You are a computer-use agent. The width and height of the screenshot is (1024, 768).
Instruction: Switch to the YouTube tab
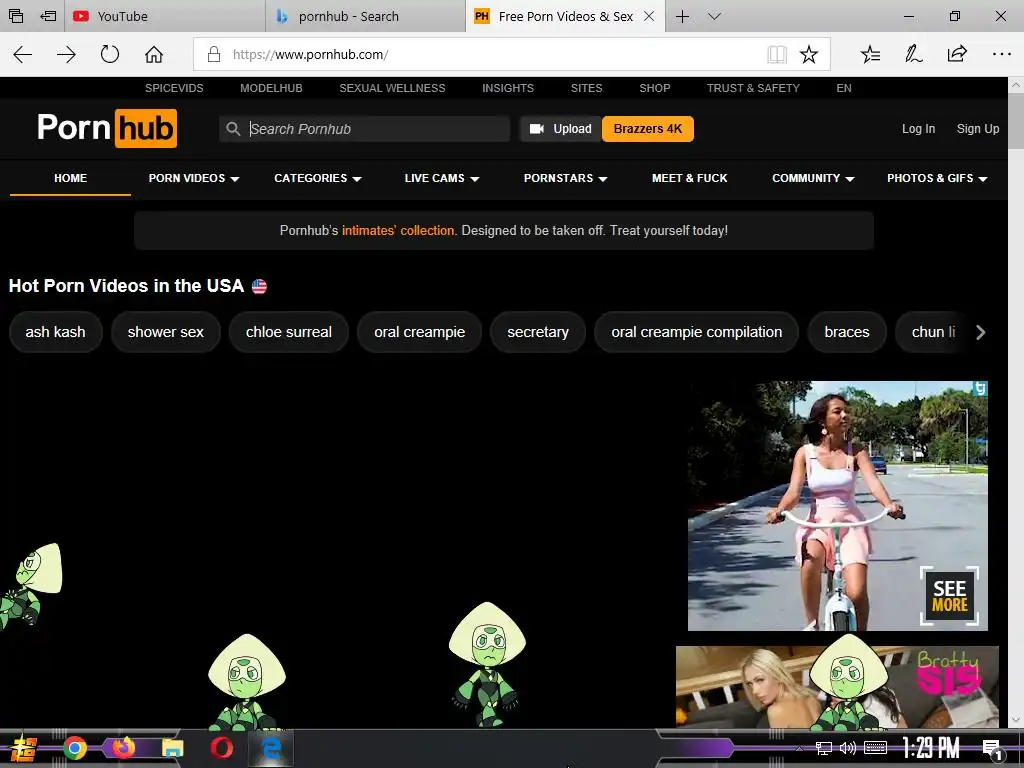click(165, 16)
